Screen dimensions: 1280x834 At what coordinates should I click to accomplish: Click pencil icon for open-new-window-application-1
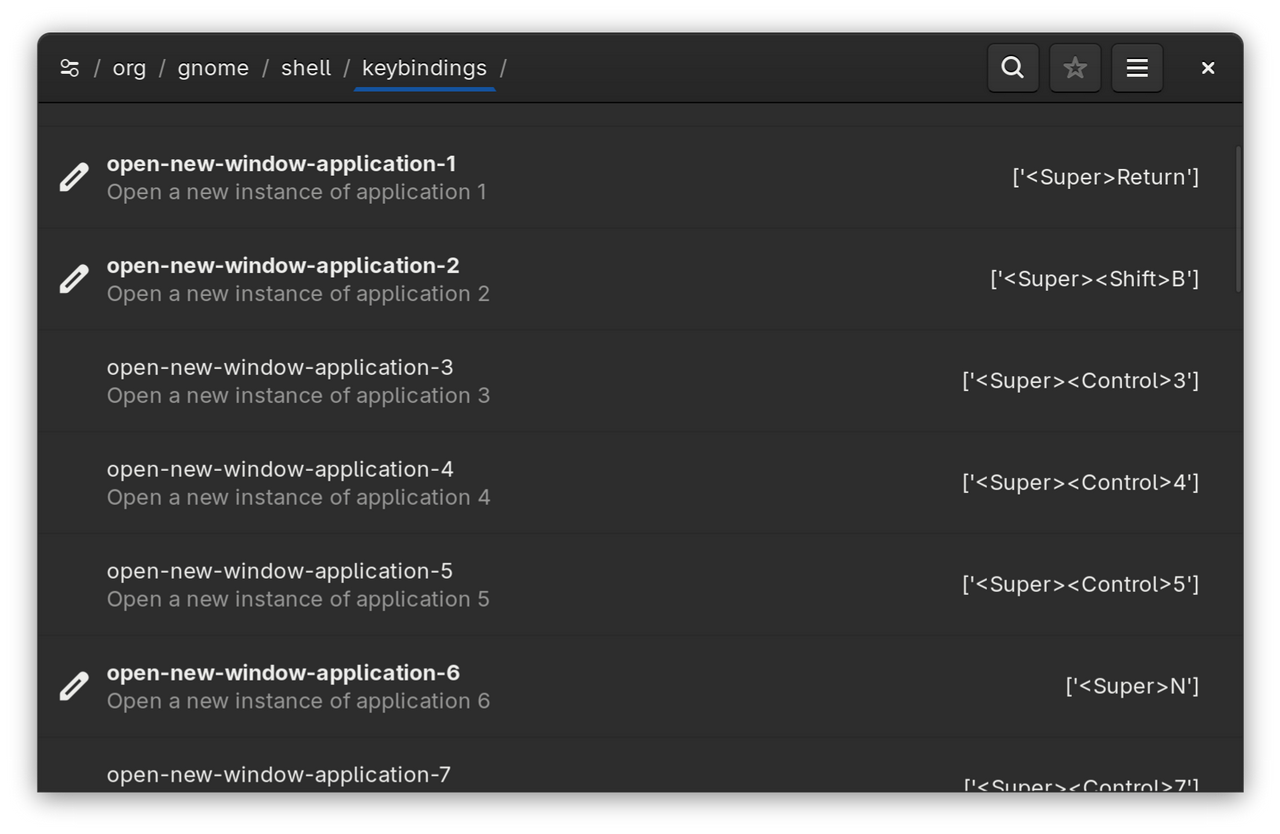click(74, 178)
